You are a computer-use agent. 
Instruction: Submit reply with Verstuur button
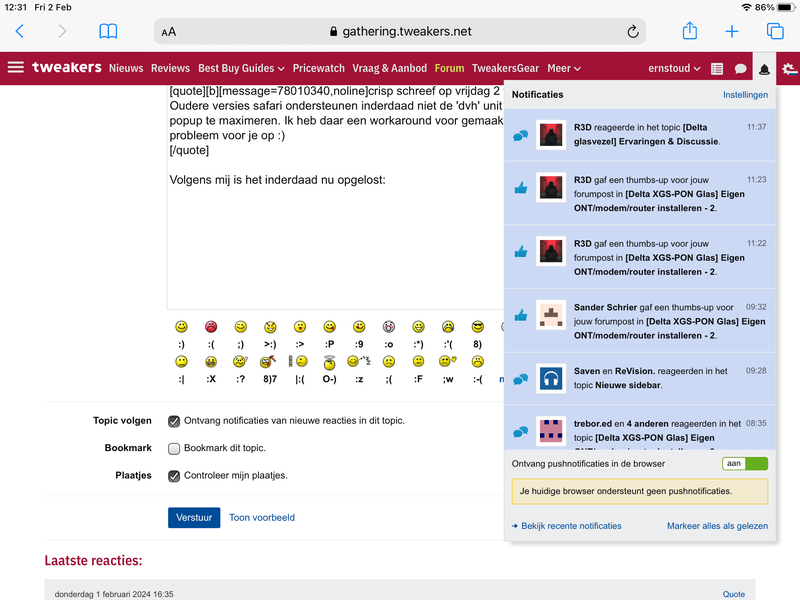point(194,517)
